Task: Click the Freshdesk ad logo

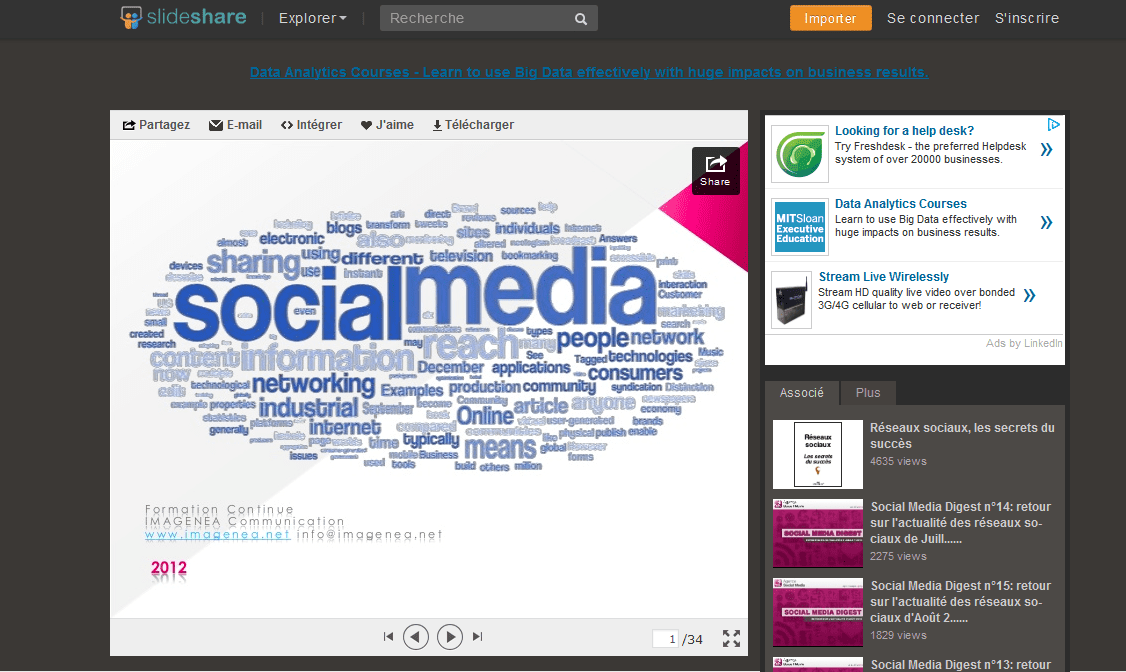Action: [x=800, y=154]
